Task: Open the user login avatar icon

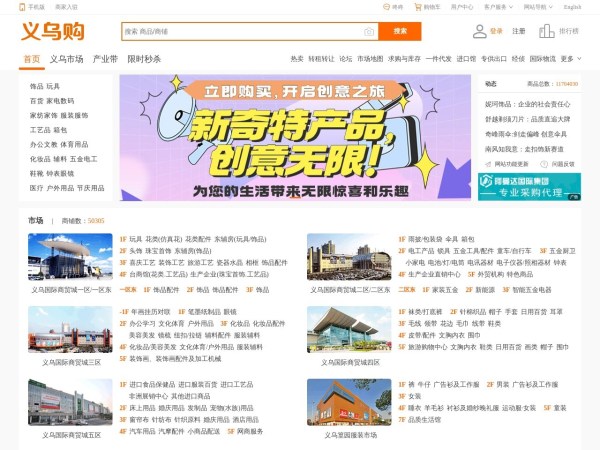Action: point(479,31)
